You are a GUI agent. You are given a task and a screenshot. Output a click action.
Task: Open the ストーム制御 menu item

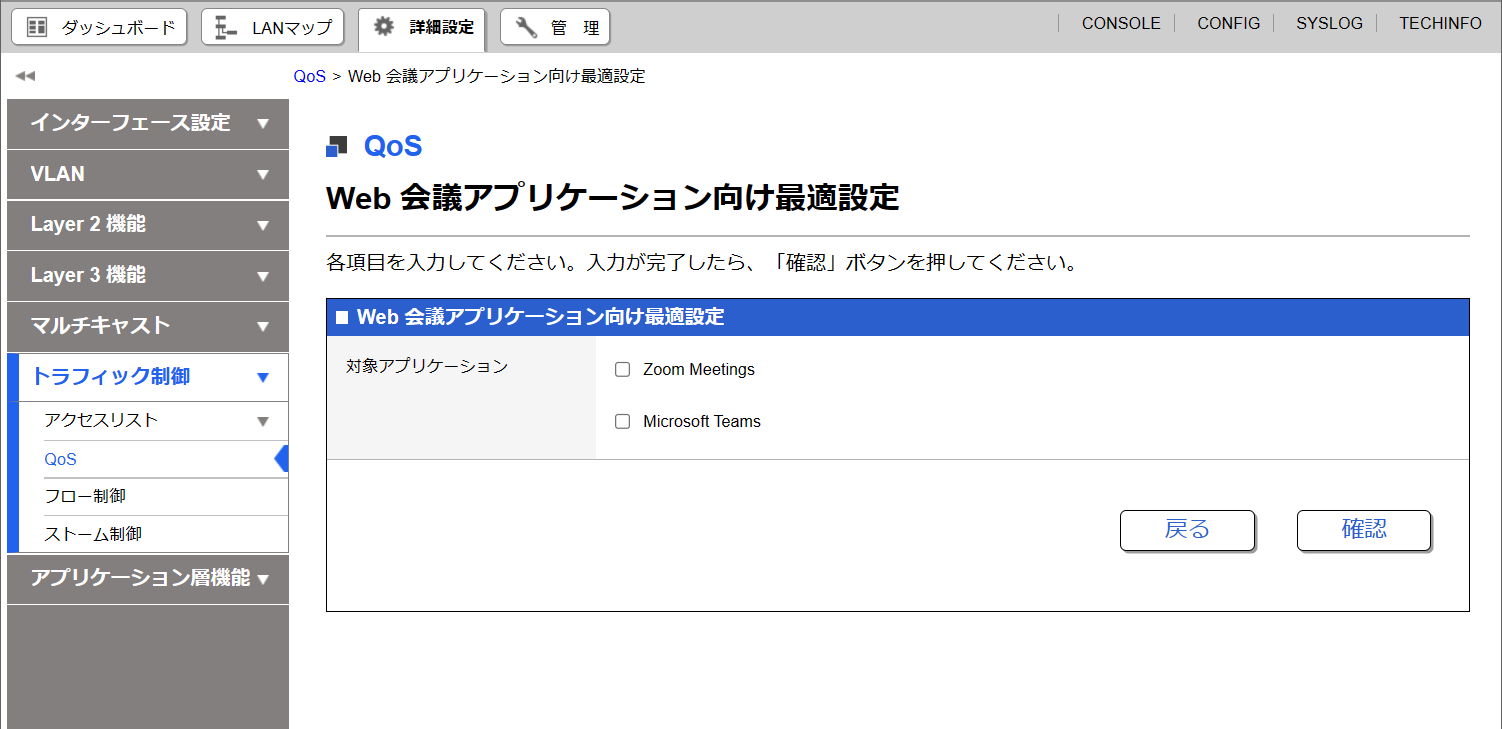pos(93,534)
